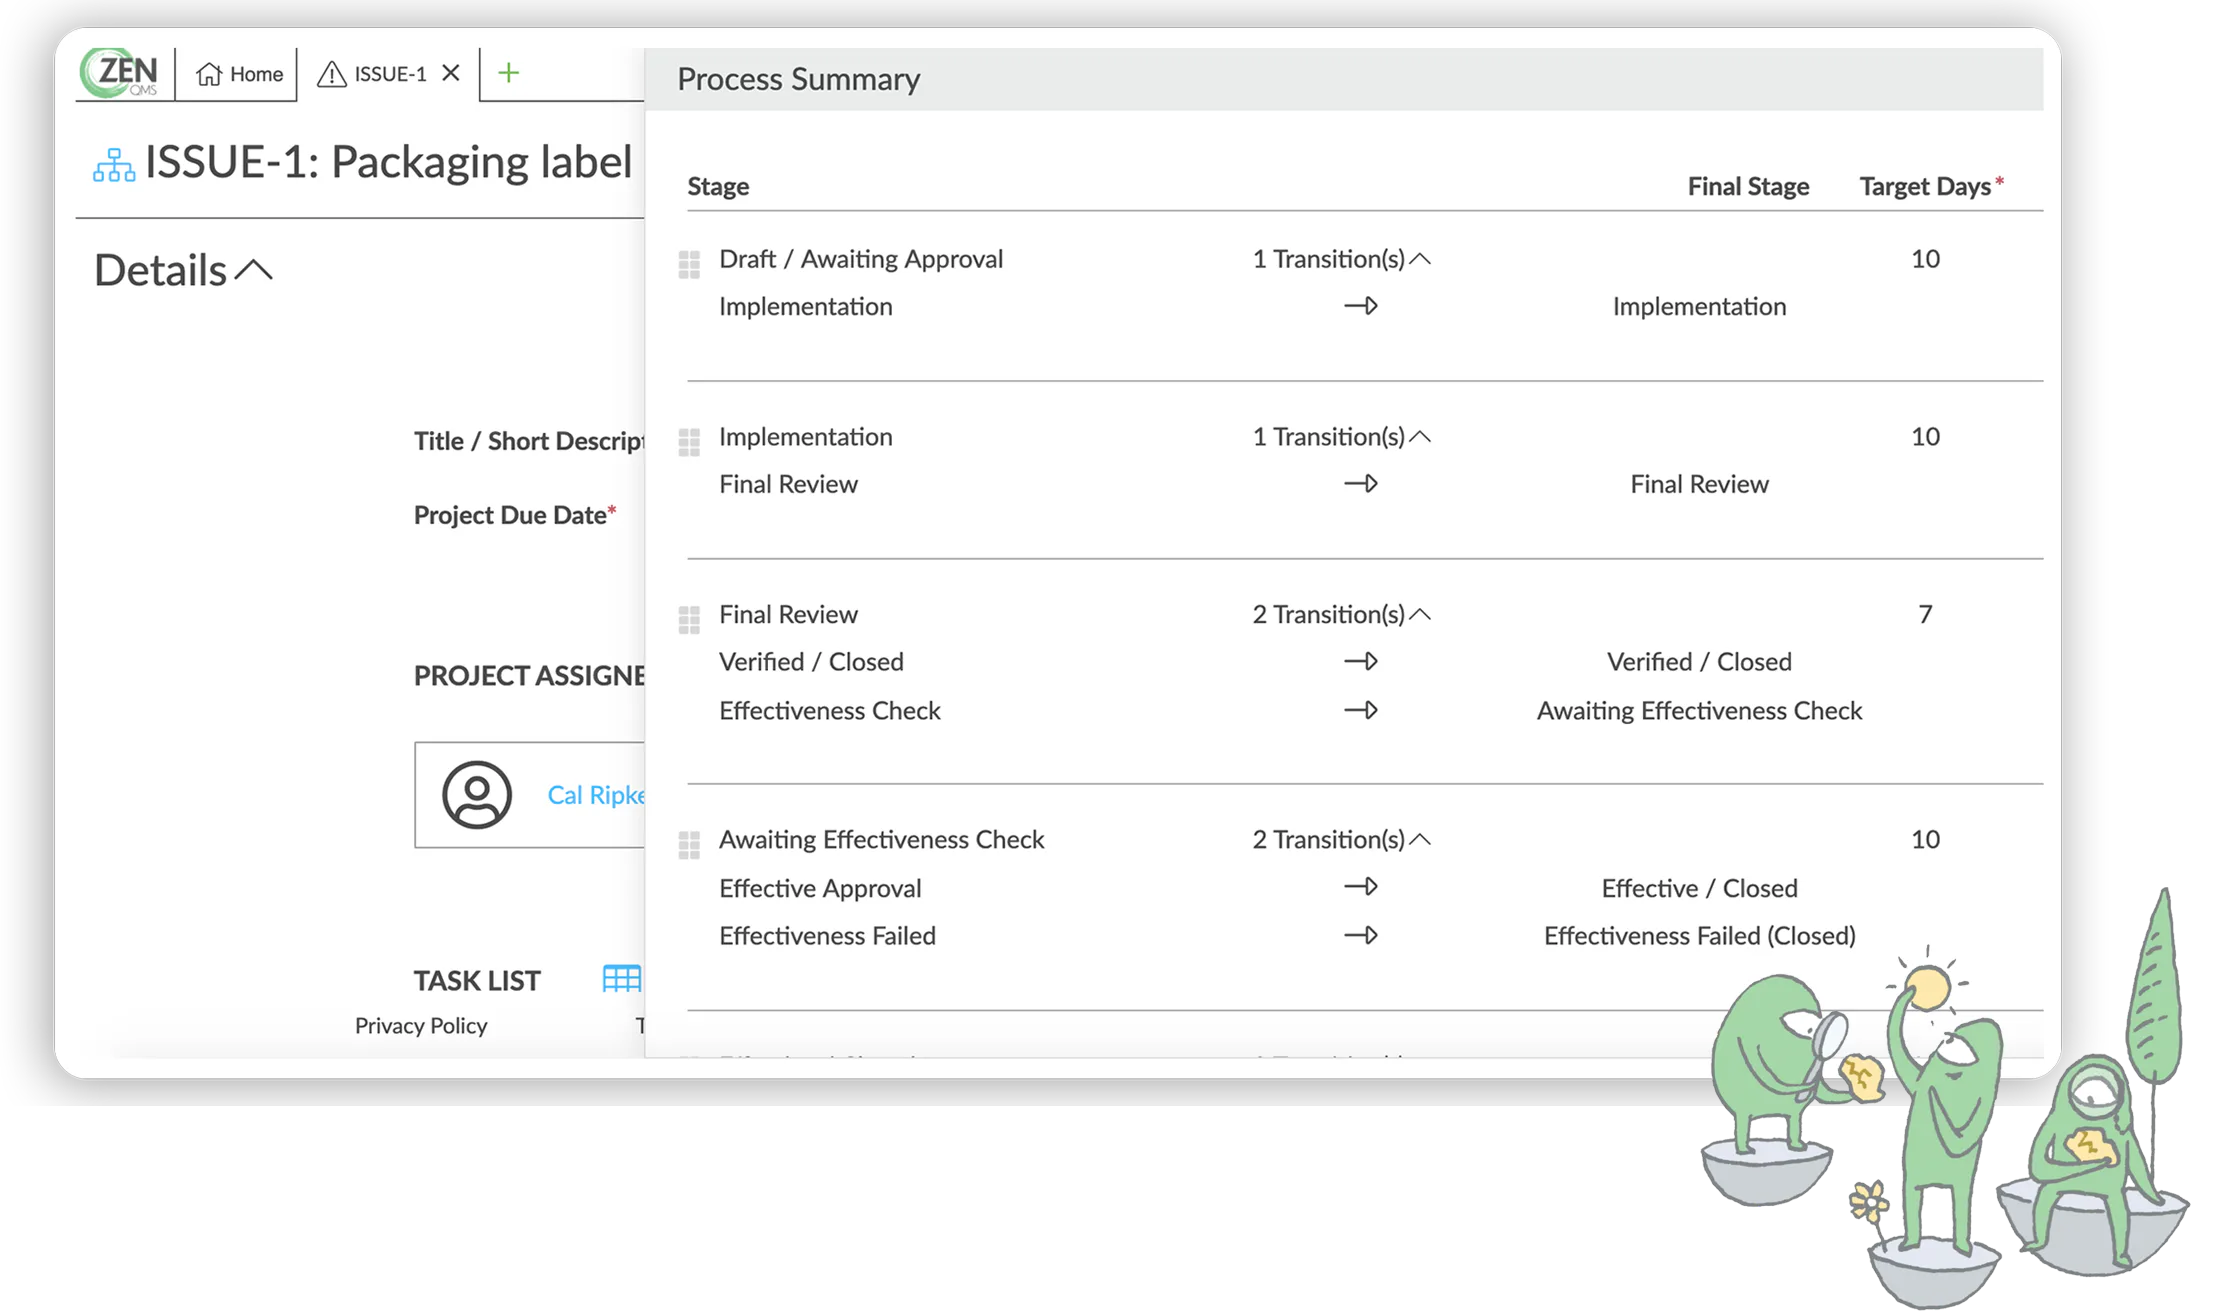Grab the Final Review stage drag handle

[x=689, y=620]
